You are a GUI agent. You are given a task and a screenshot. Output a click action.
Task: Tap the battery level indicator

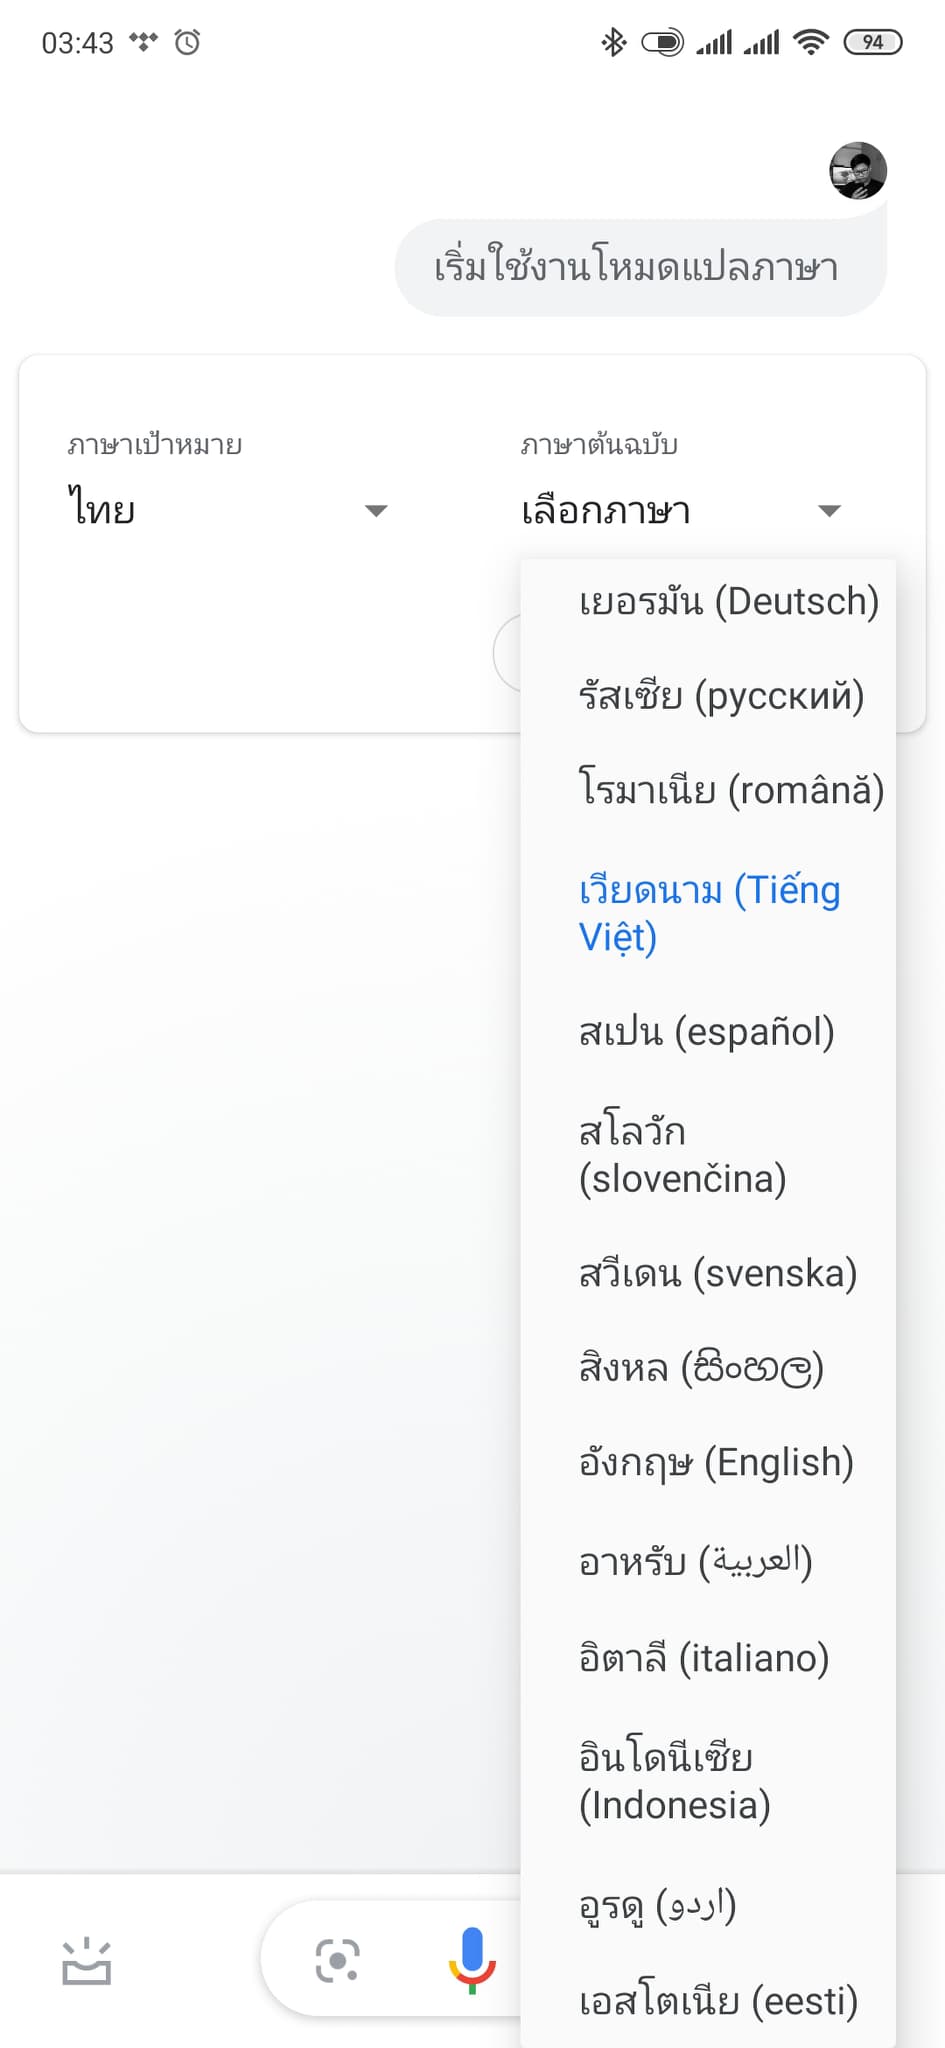click(x=873, y=42)
